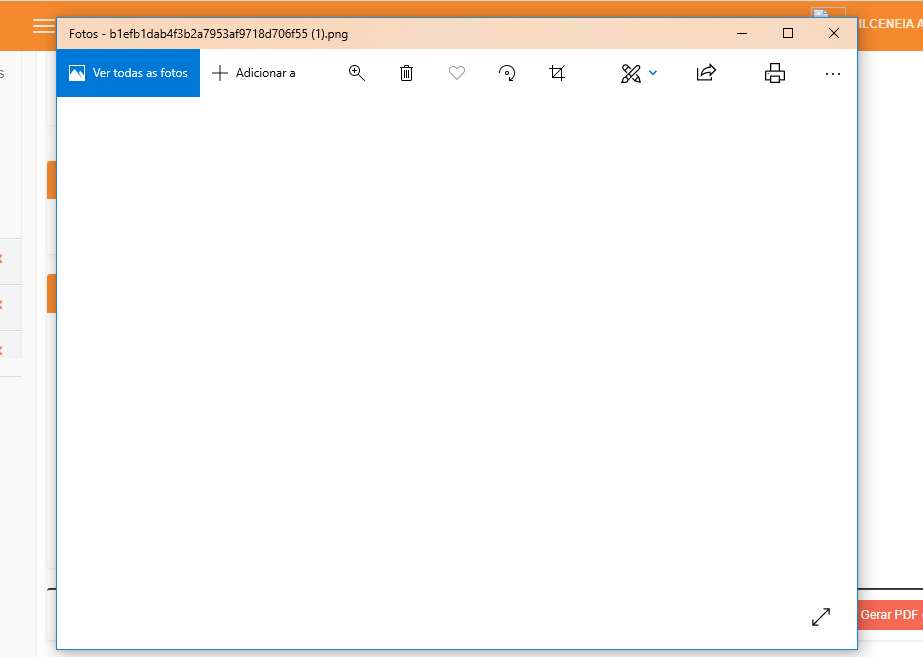
Task: Toggle the heart favorite icon
Action: coord(457,73)
